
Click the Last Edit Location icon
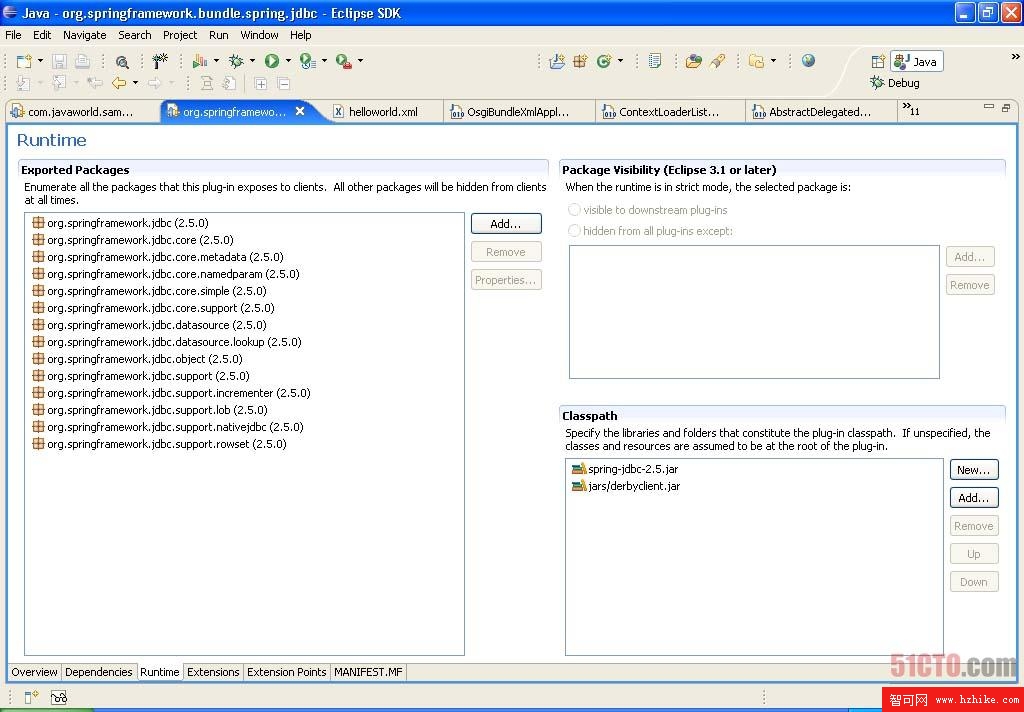(x=95, y=83)
